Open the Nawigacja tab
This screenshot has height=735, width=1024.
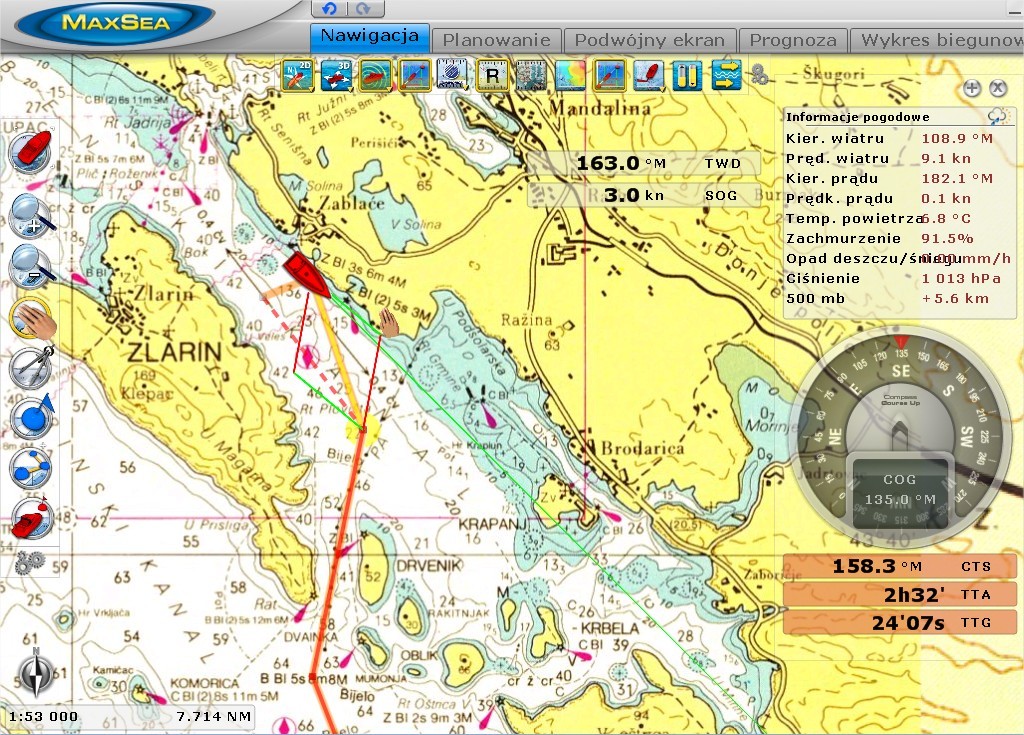(x=370, y=37)
